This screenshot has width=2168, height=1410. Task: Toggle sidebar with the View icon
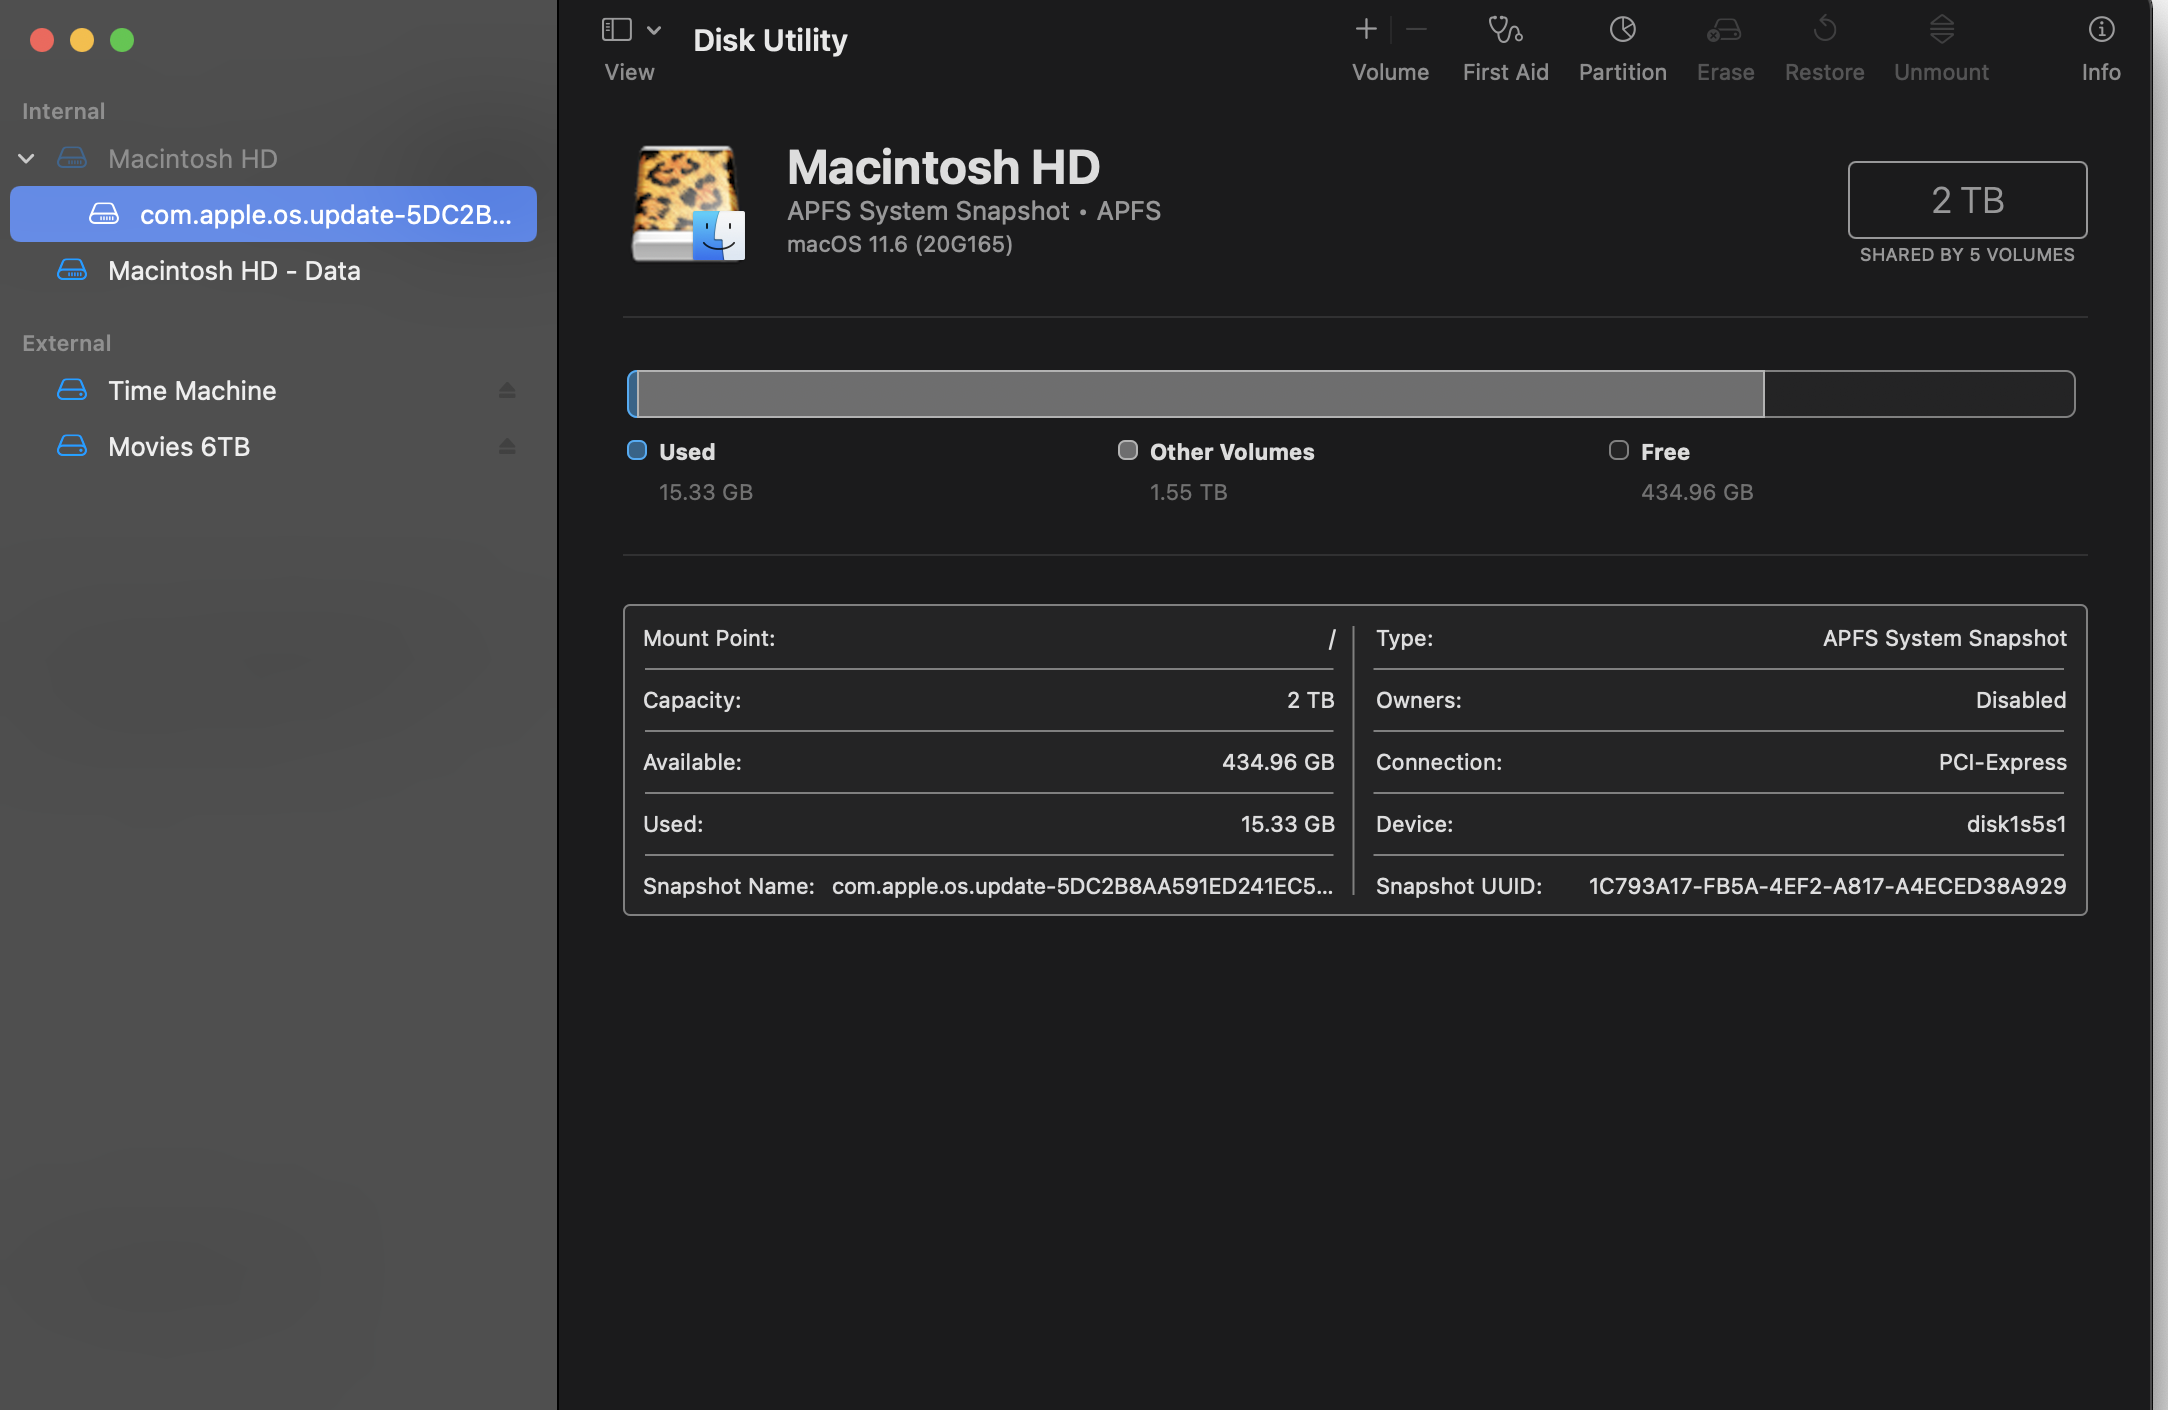click(x=617, y=30)
